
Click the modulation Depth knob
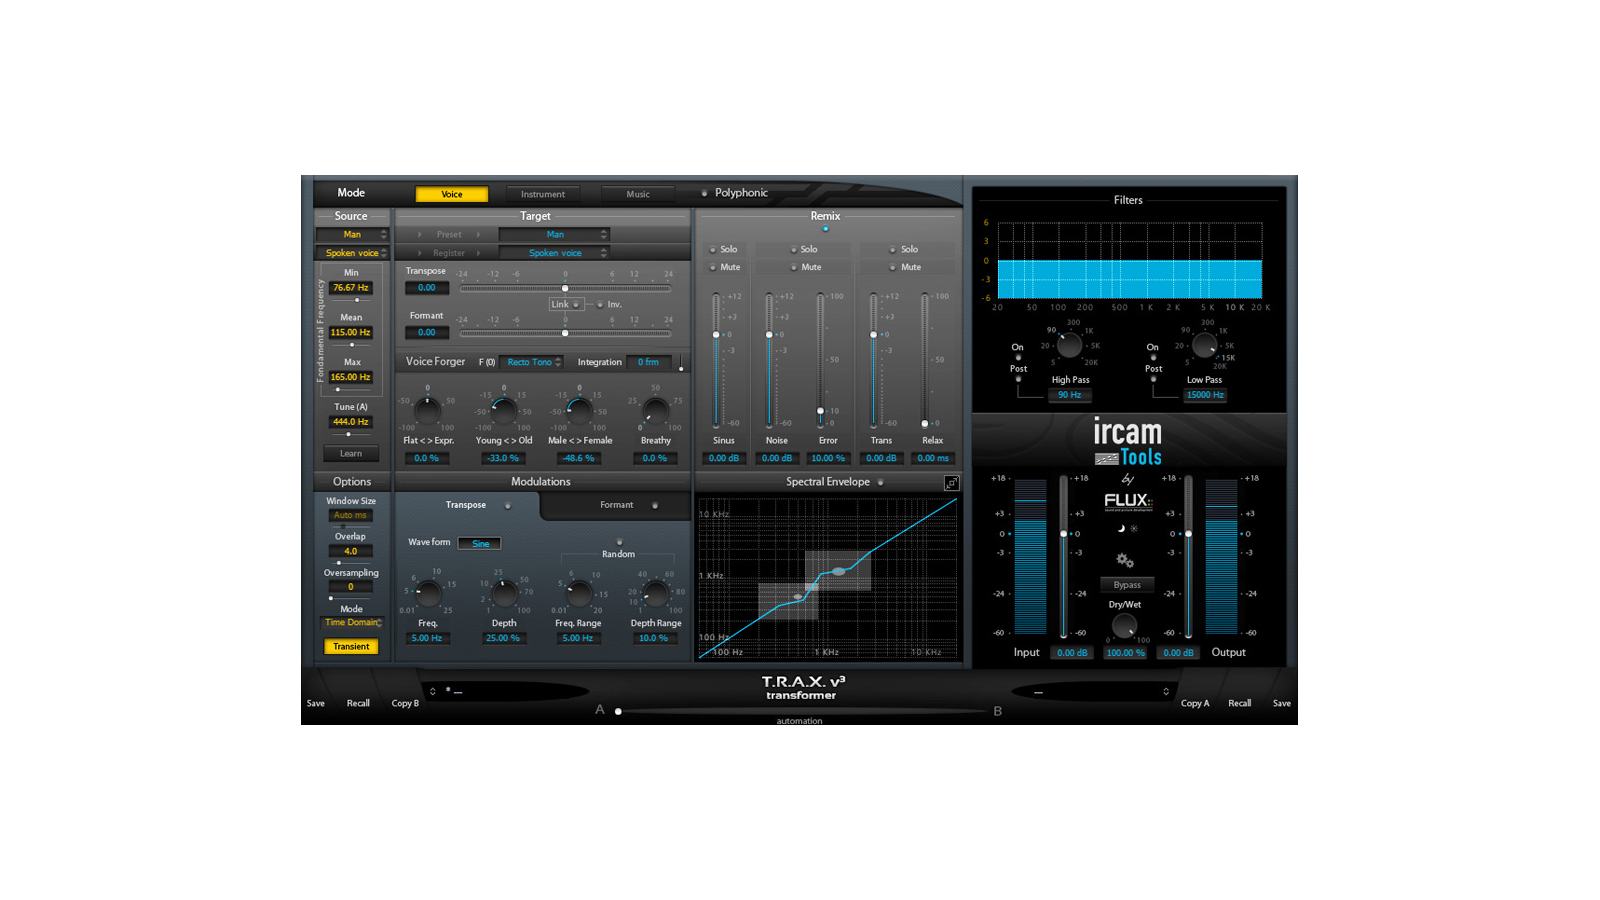click(504, 594)
